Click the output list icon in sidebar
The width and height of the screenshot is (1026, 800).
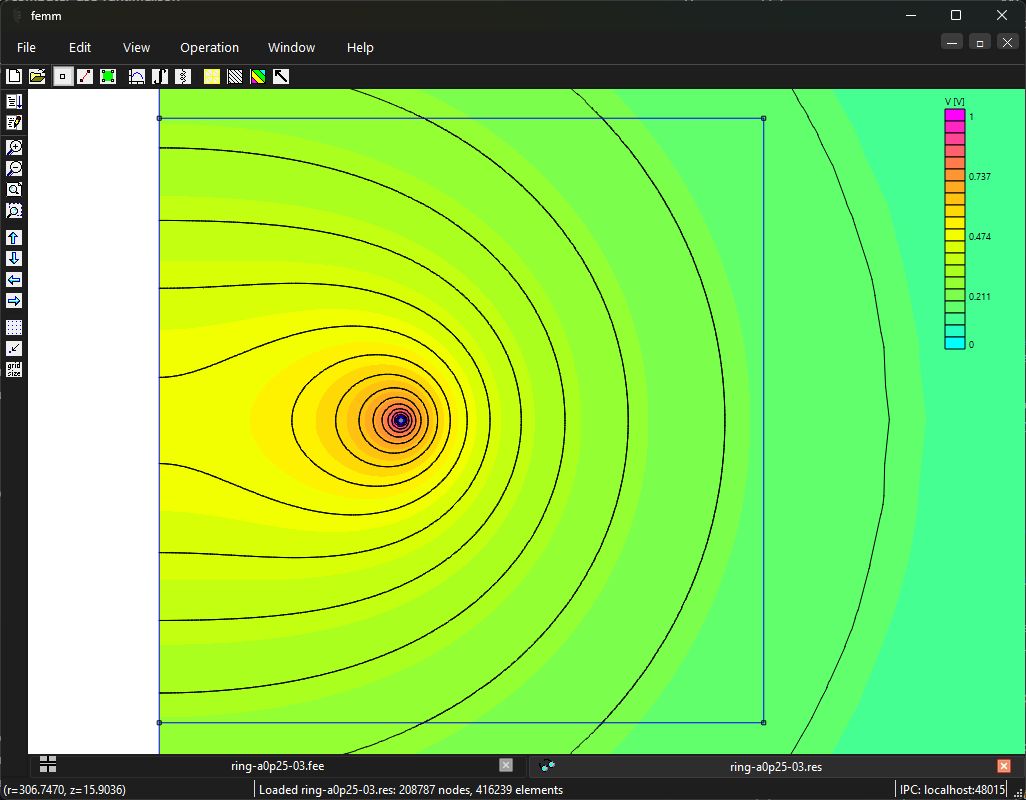point(14,101)
